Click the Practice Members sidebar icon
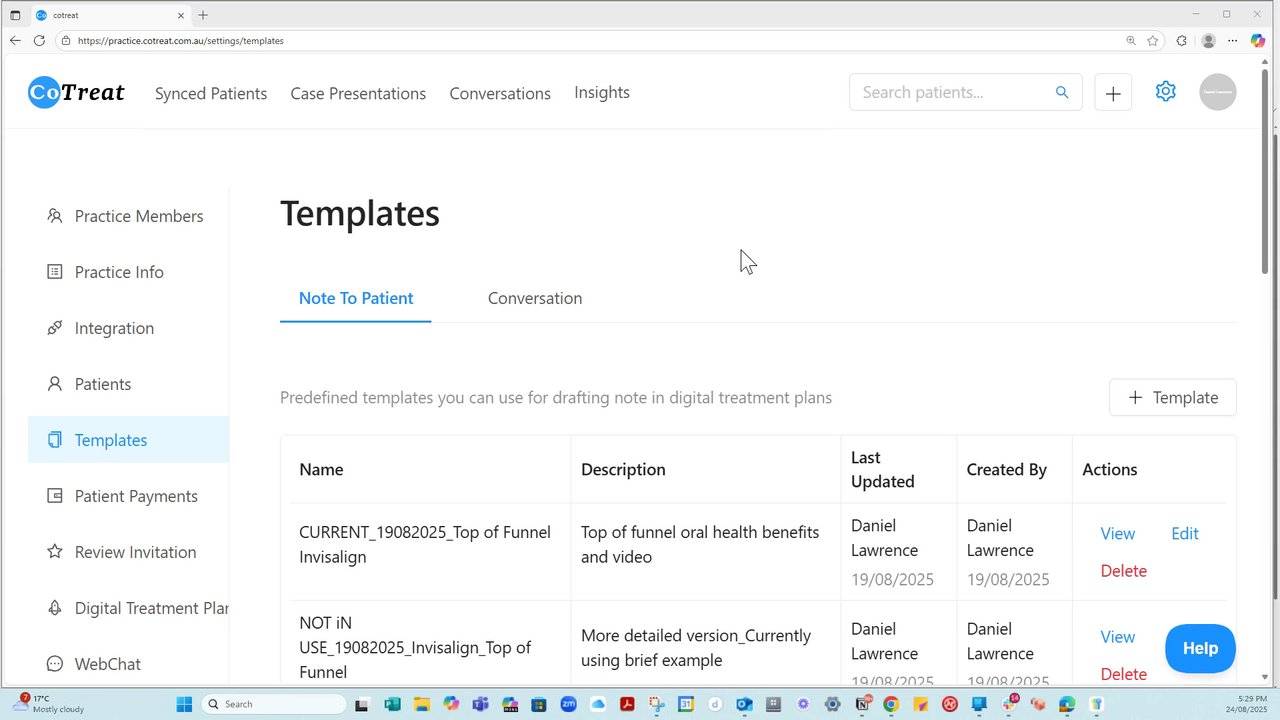 point(55,216)
